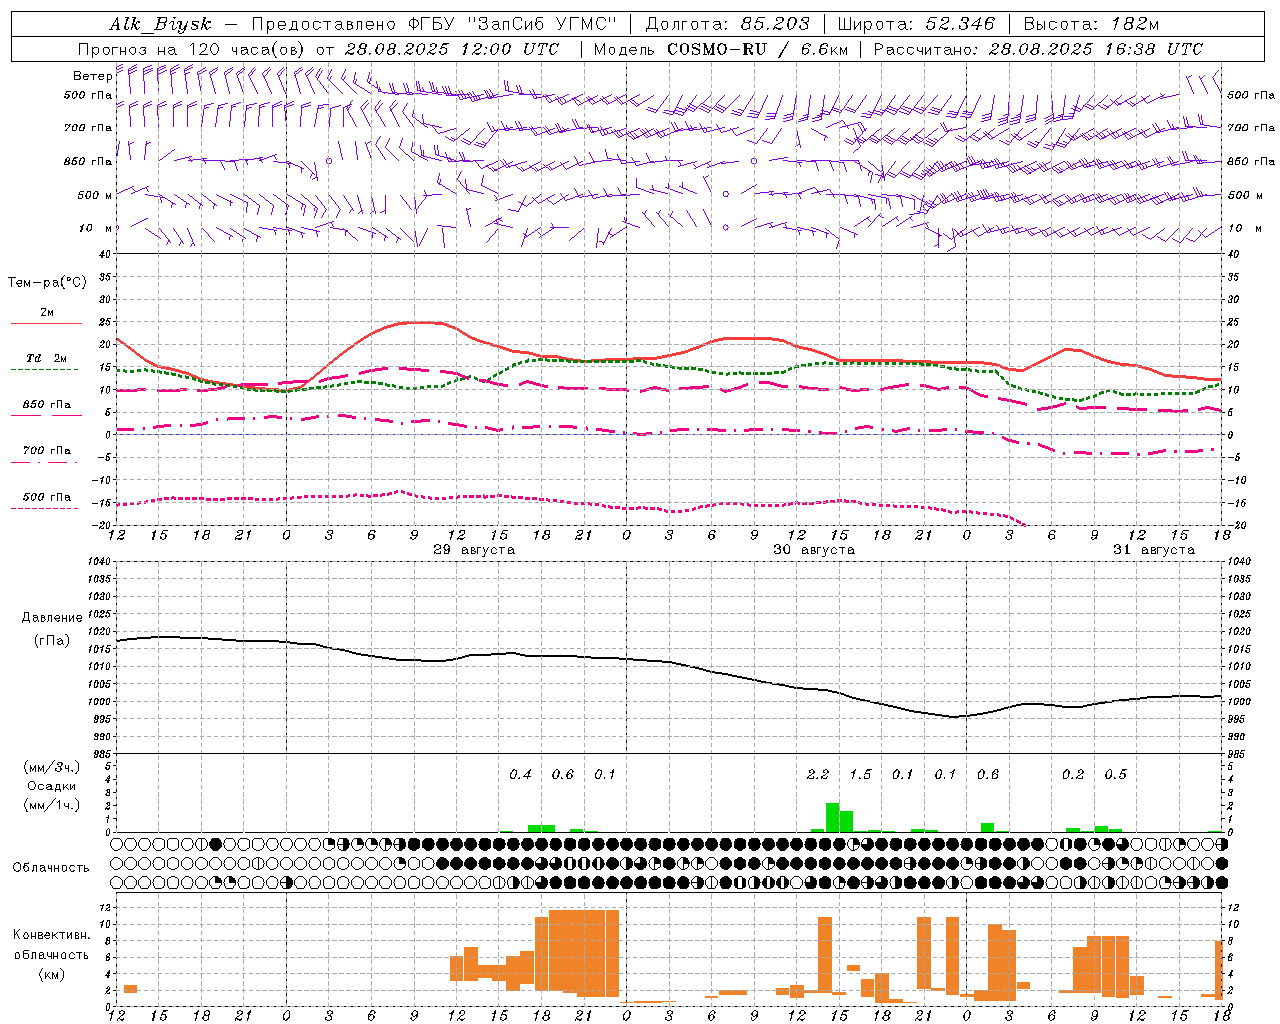Select the Рассчитано: 28.08.2025 16:38 UTC timestamp
This screenshot has width=1280, height=1024.
pos(1038,49)
